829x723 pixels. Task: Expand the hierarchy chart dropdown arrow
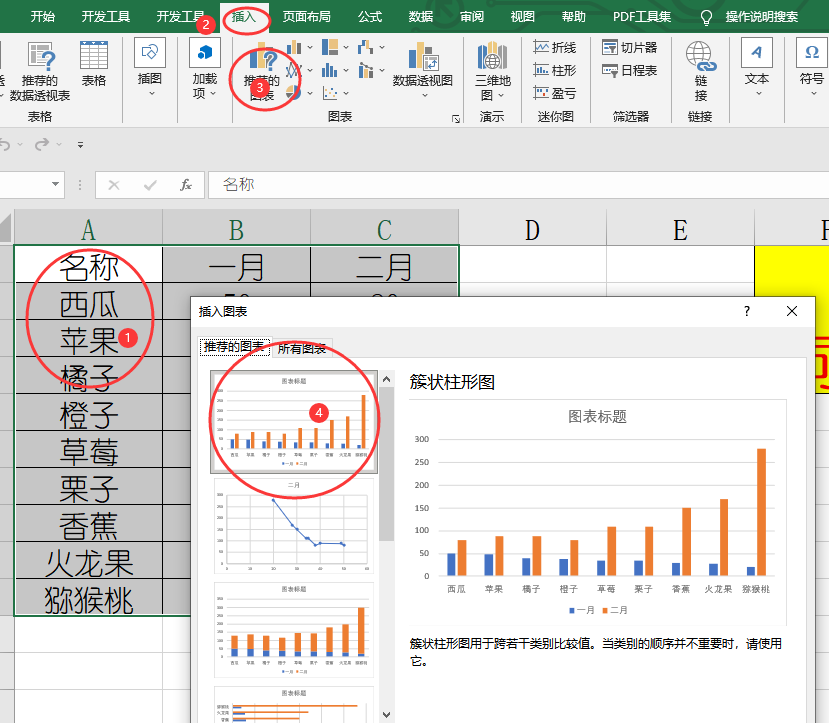tap(346, 48)
